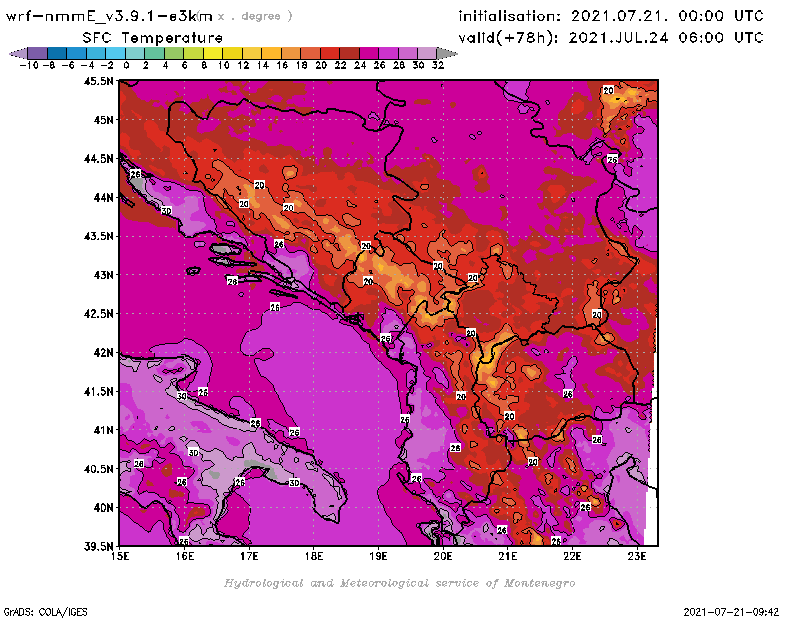800x618 pixels.
Task: Click the legend value '12'
Action: 243,65
